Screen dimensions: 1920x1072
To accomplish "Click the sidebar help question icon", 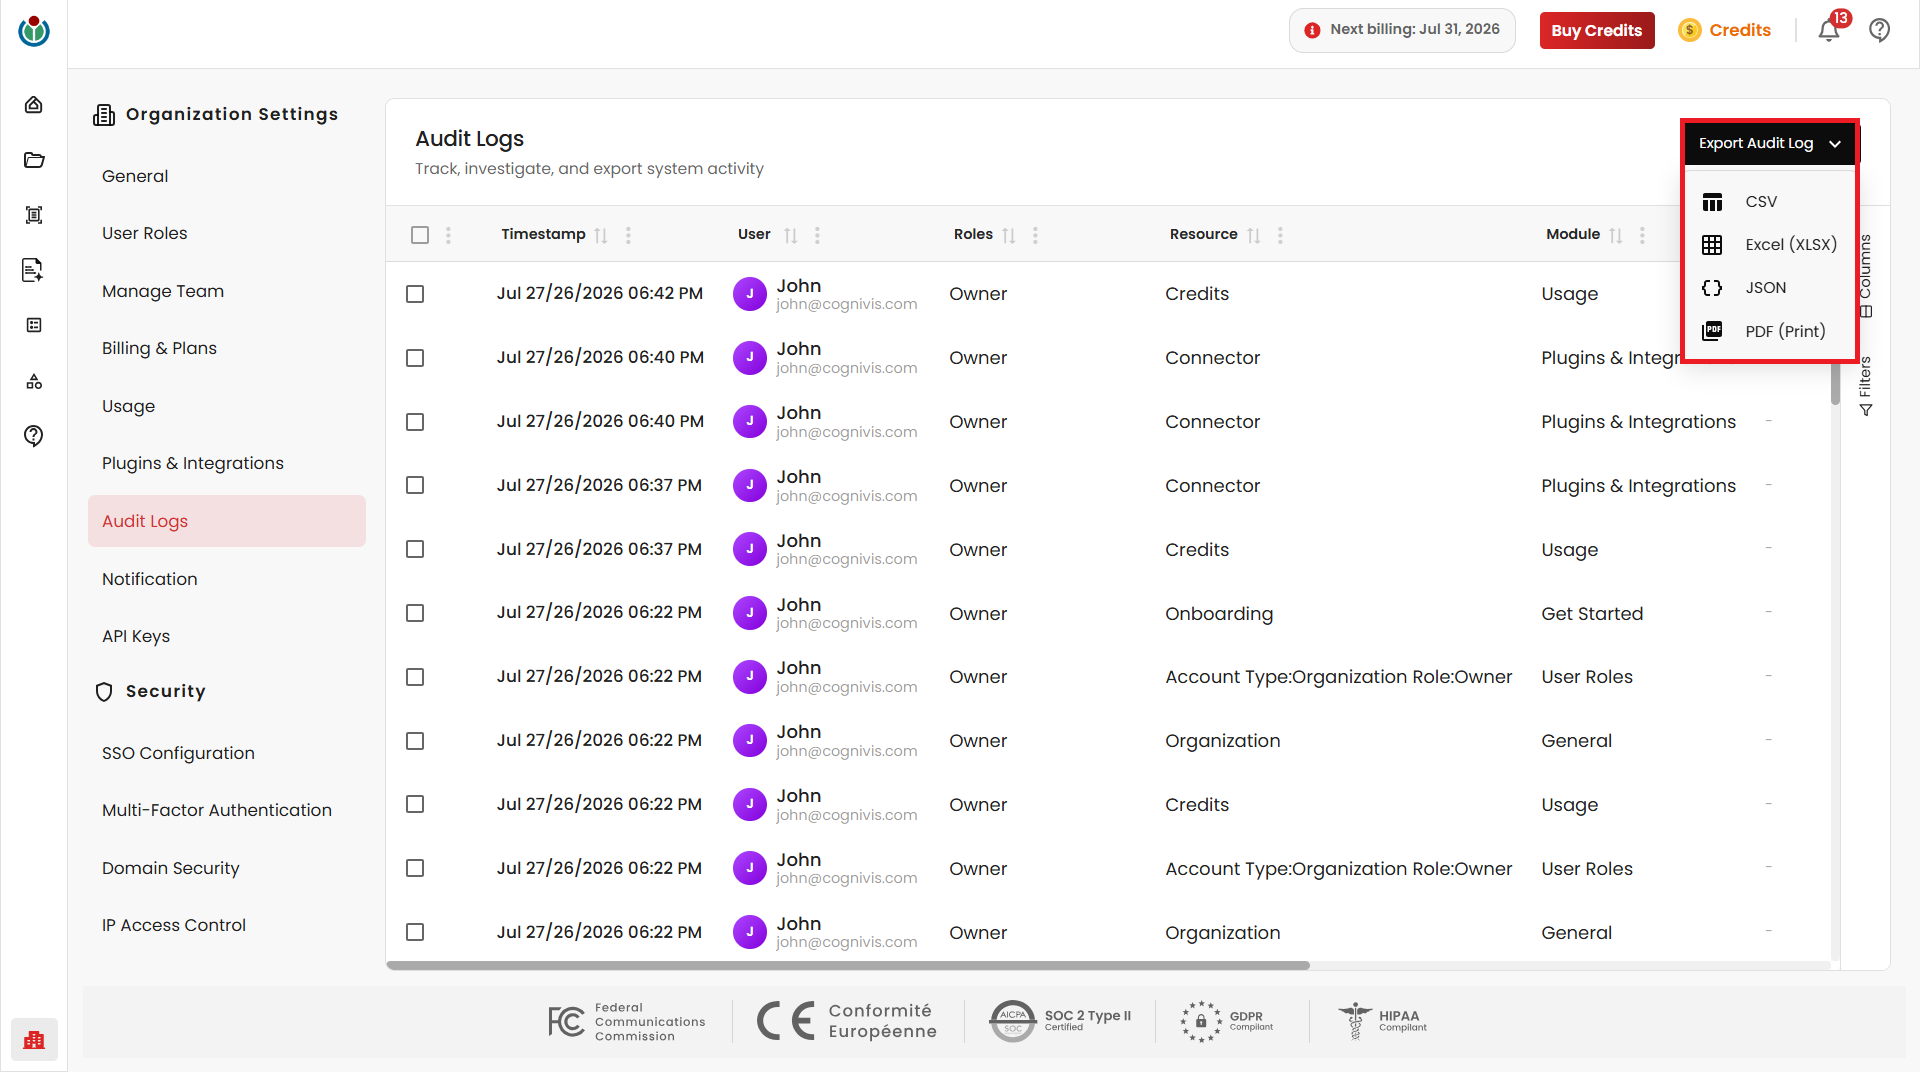I will [x=34, y=436].
